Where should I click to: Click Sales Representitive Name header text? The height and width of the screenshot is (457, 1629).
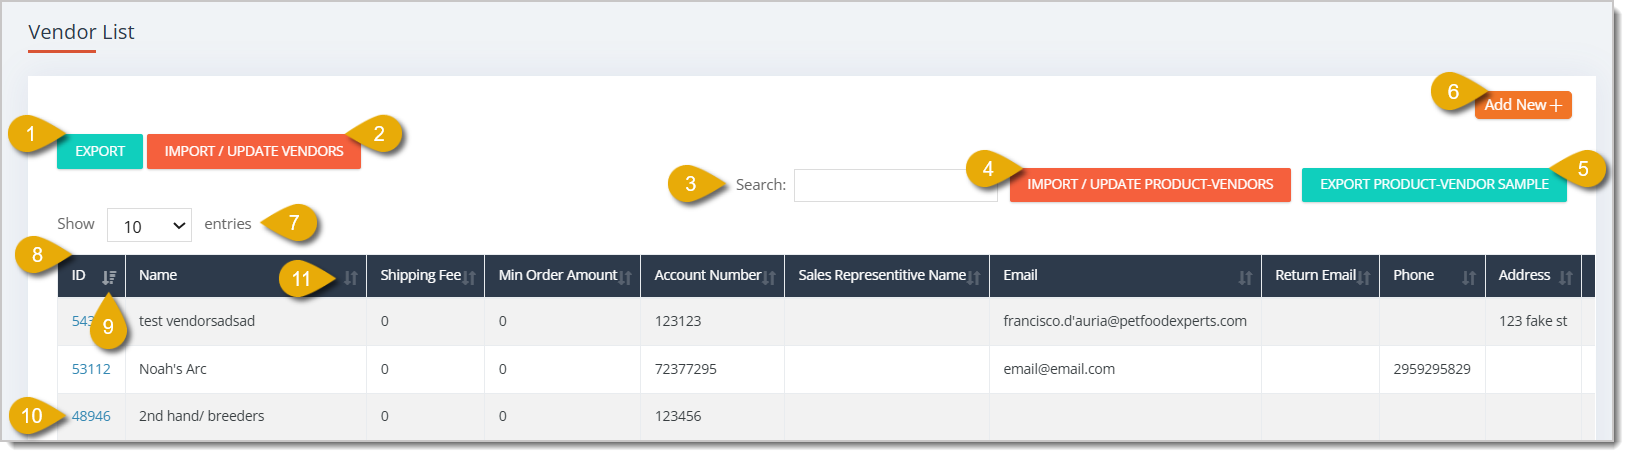pyautogui.click(x=882, y=275)
